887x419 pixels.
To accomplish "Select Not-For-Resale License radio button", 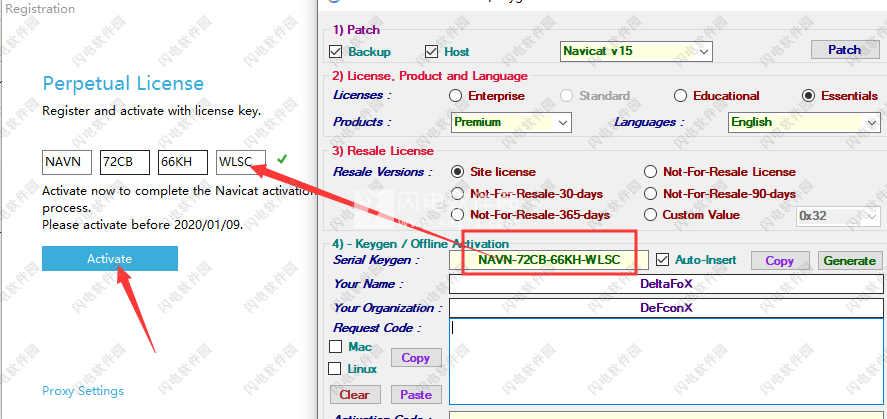I will coord(651,171).
